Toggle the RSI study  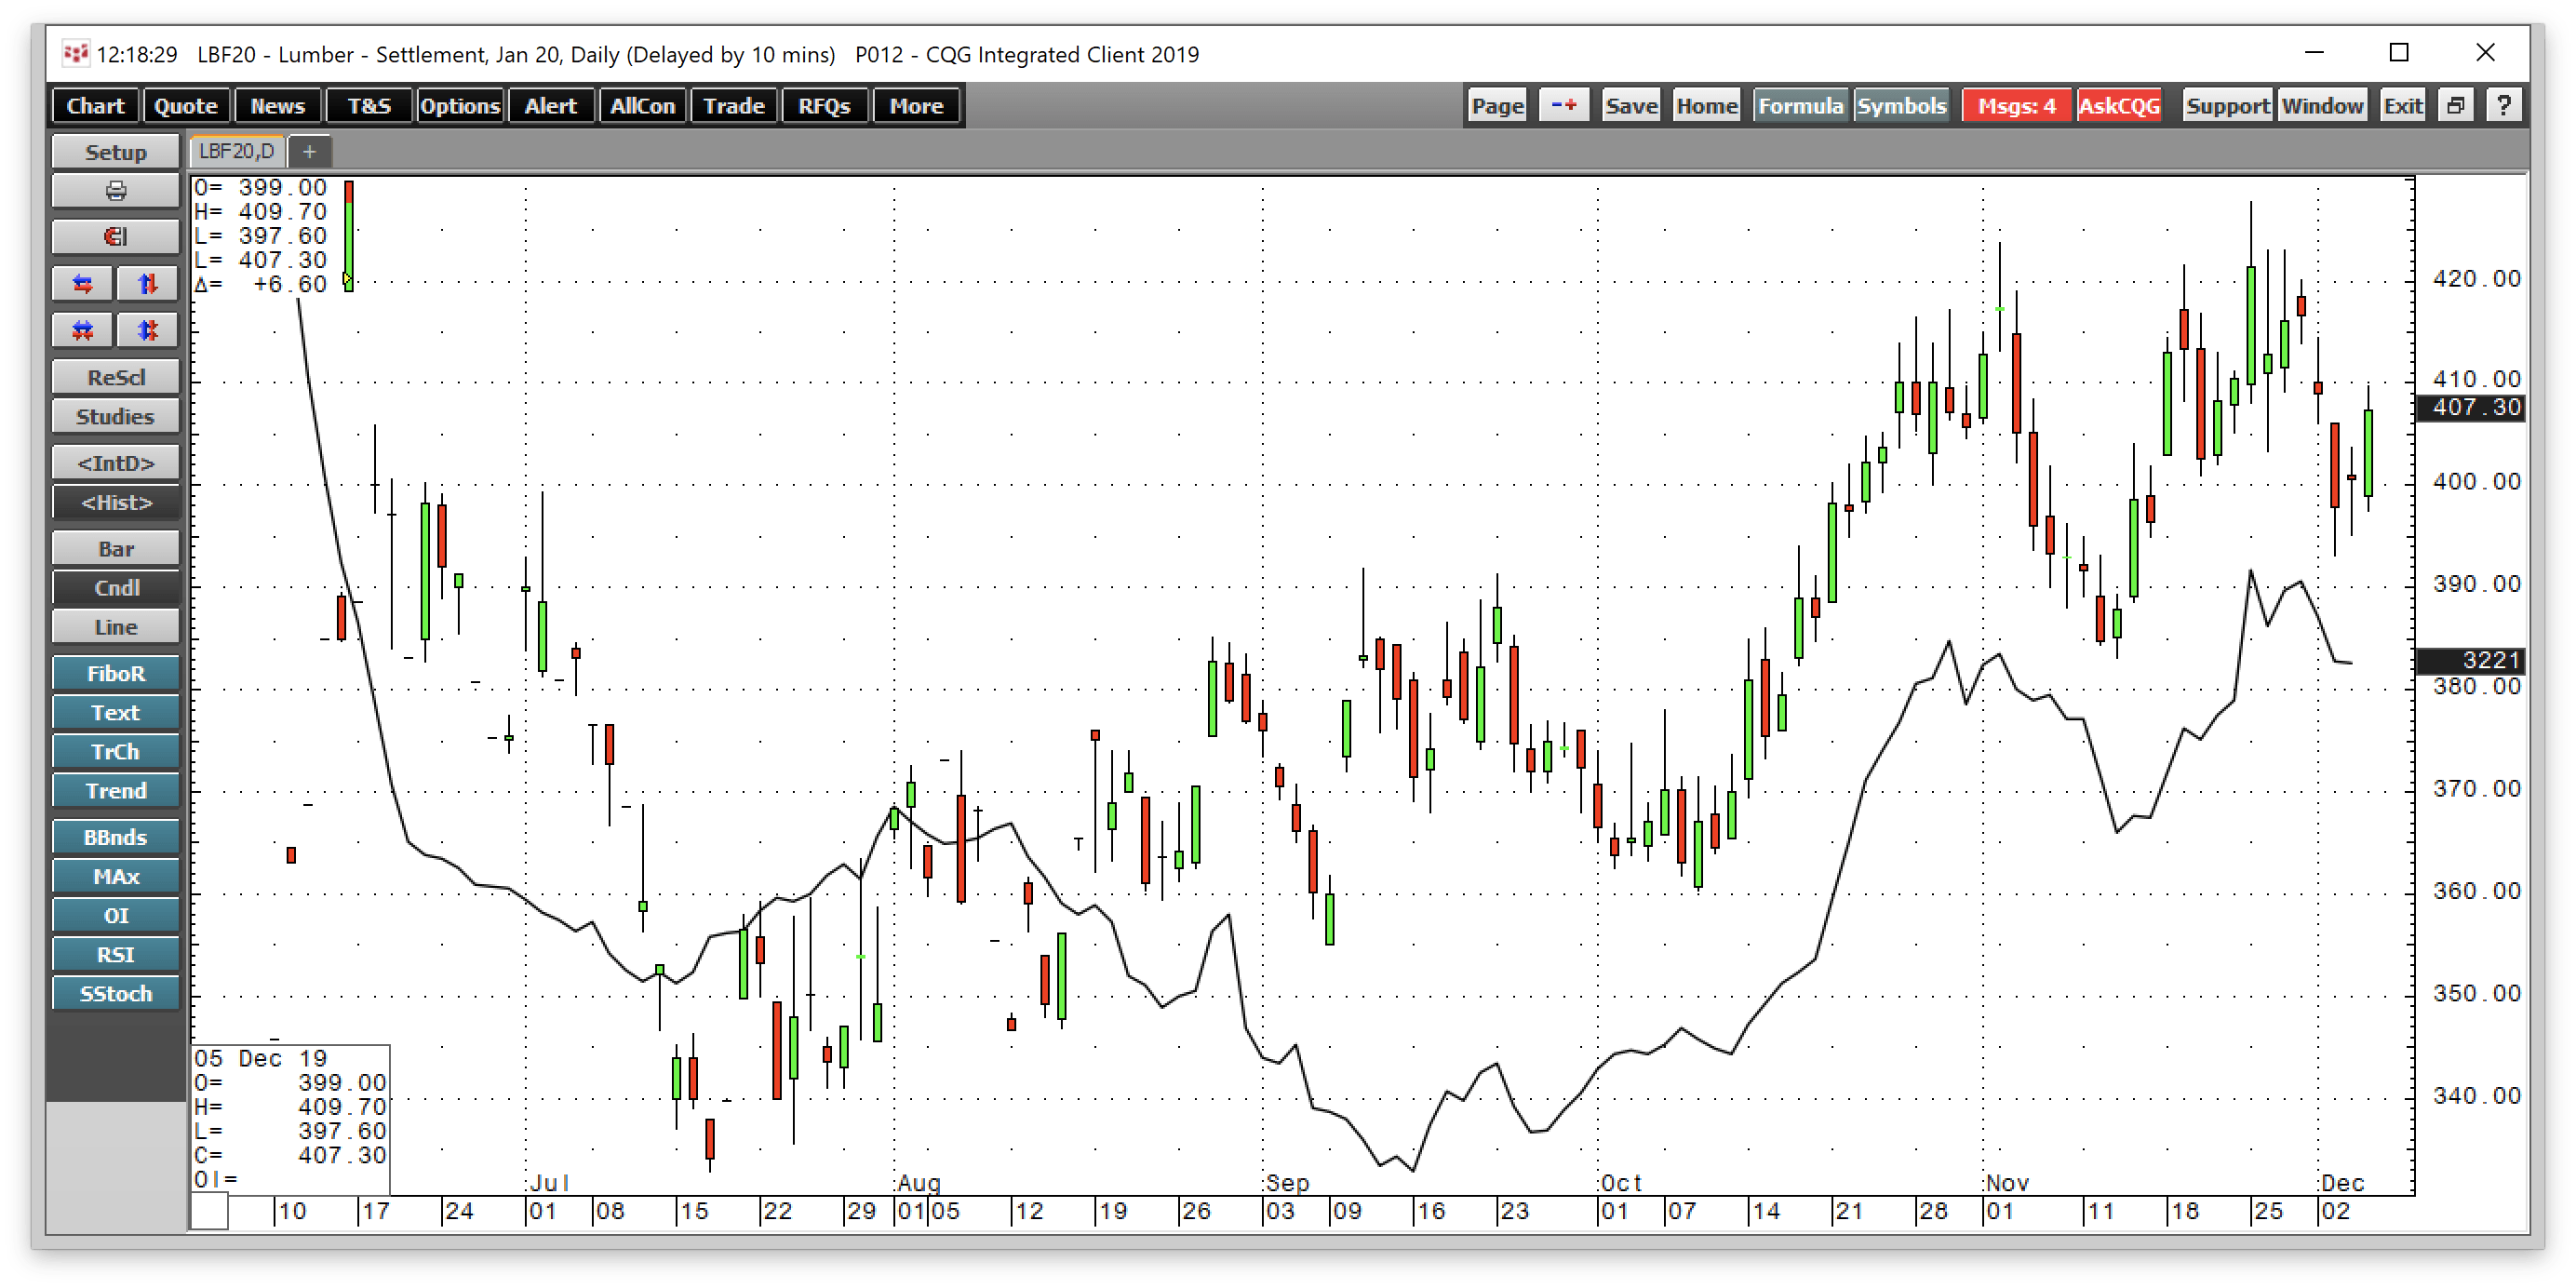pos(115,954)
